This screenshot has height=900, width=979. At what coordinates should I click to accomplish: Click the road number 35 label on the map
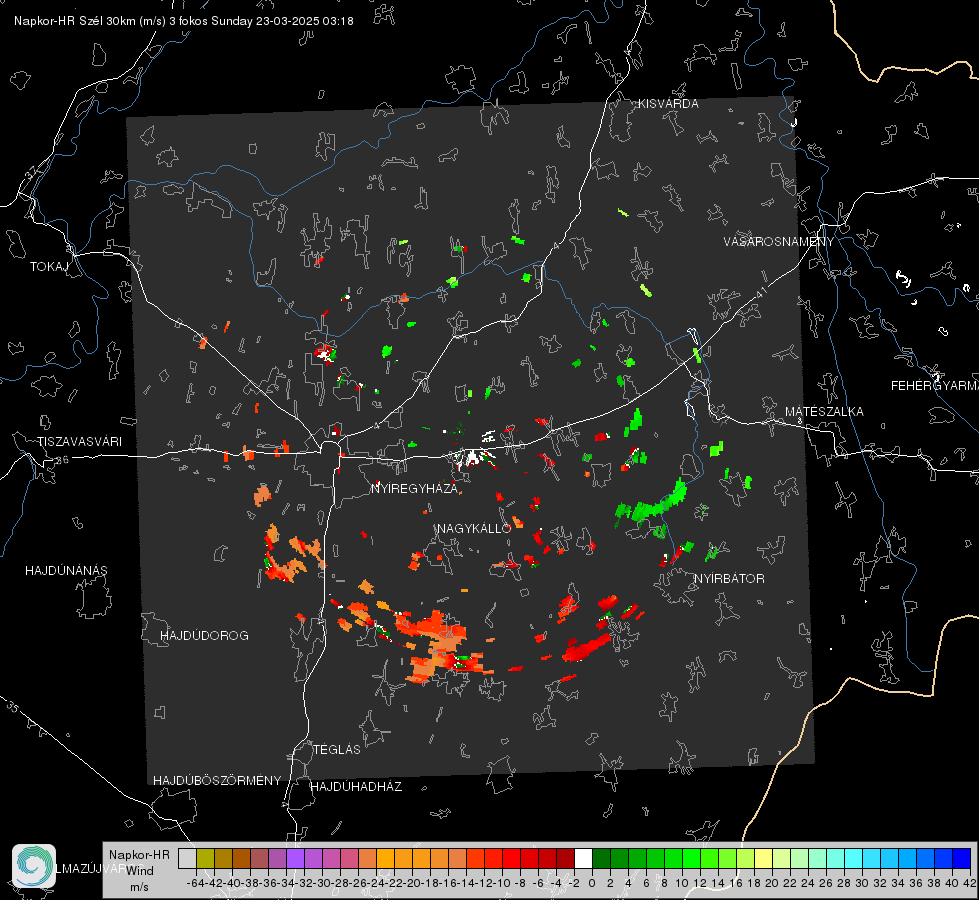pyautogui.click(x=12, y=707)
